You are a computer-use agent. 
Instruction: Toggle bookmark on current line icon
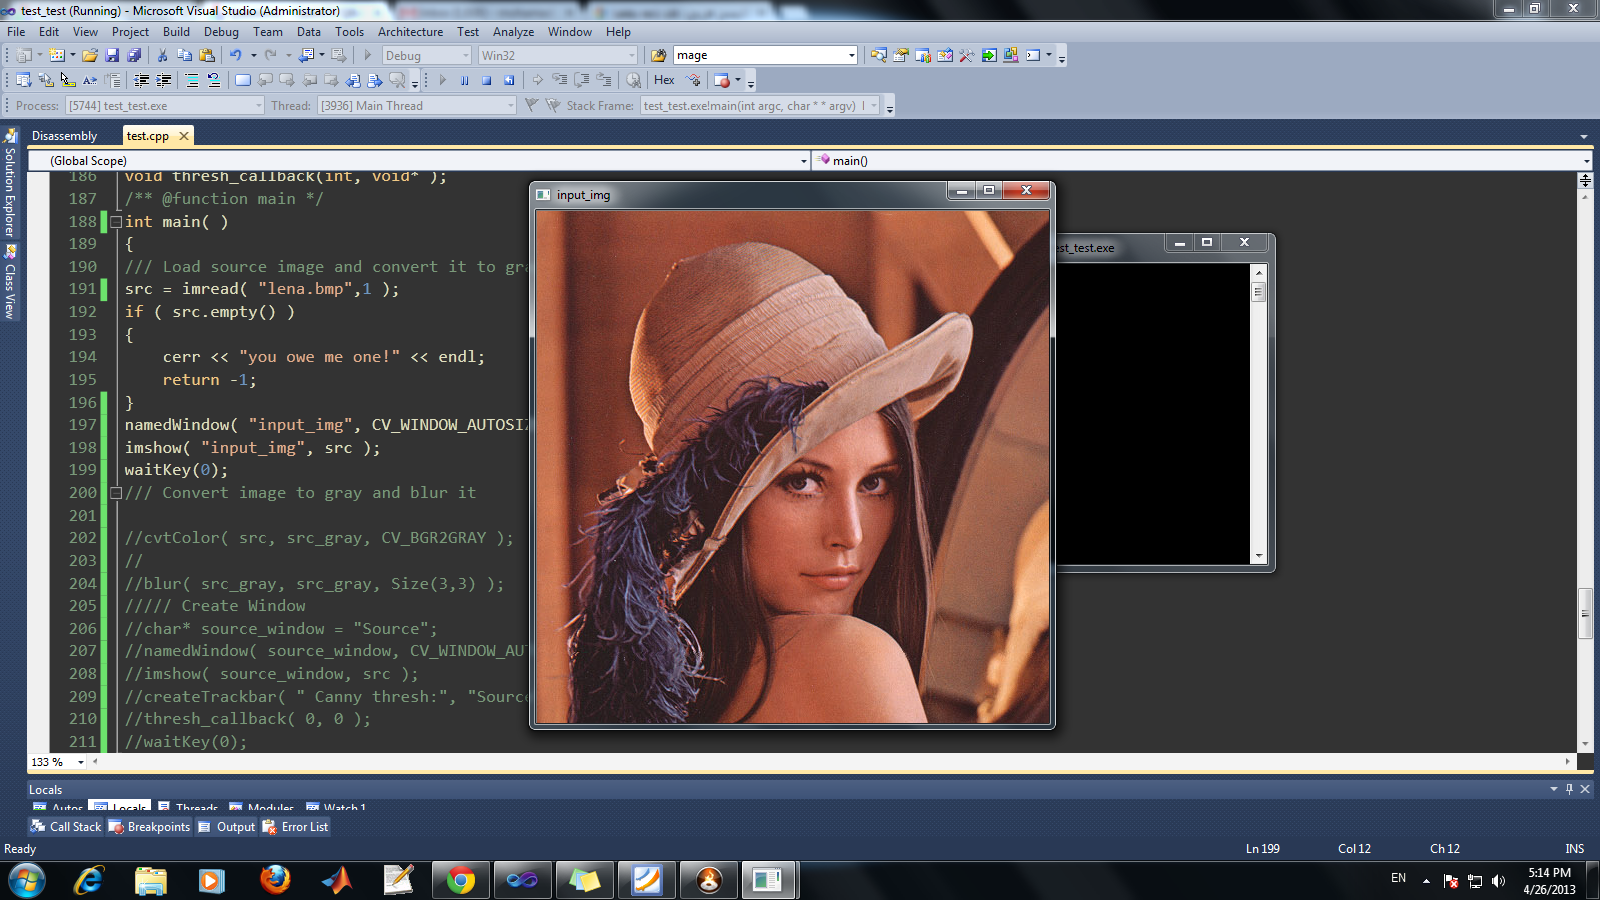click(x=243, y=80)
